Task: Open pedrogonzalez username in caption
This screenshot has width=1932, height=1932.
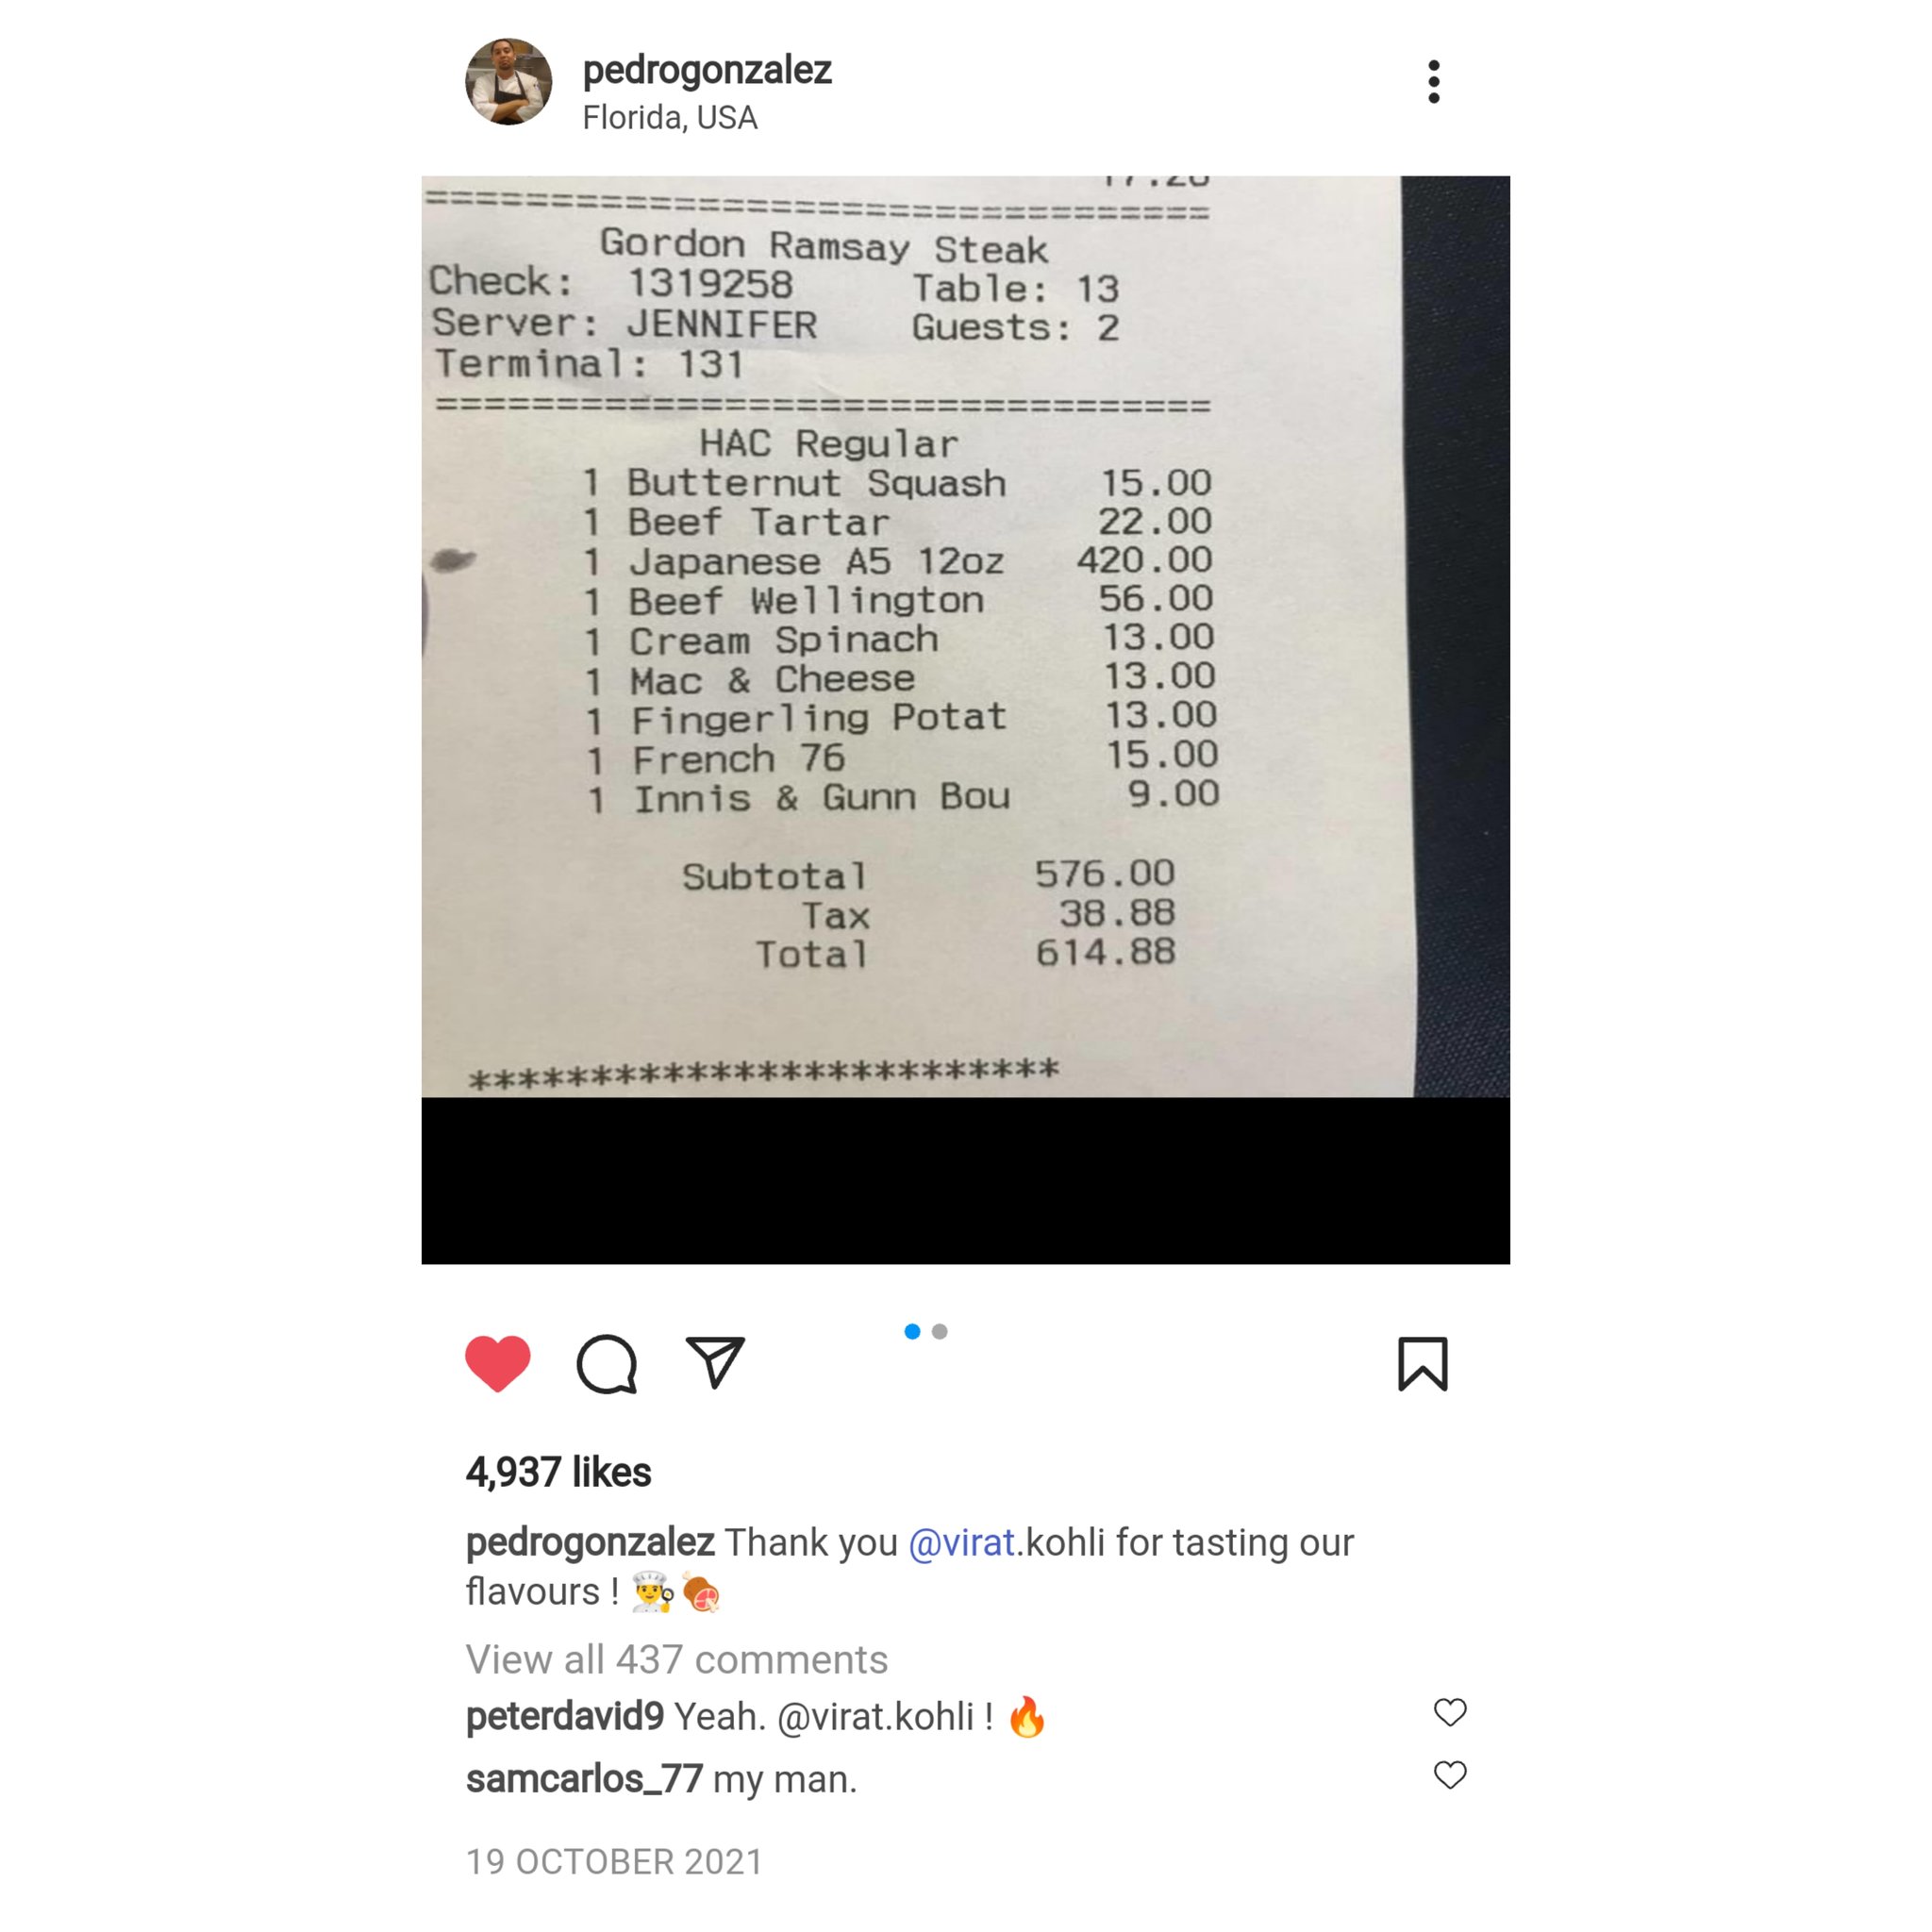Action: [590, 1542]
